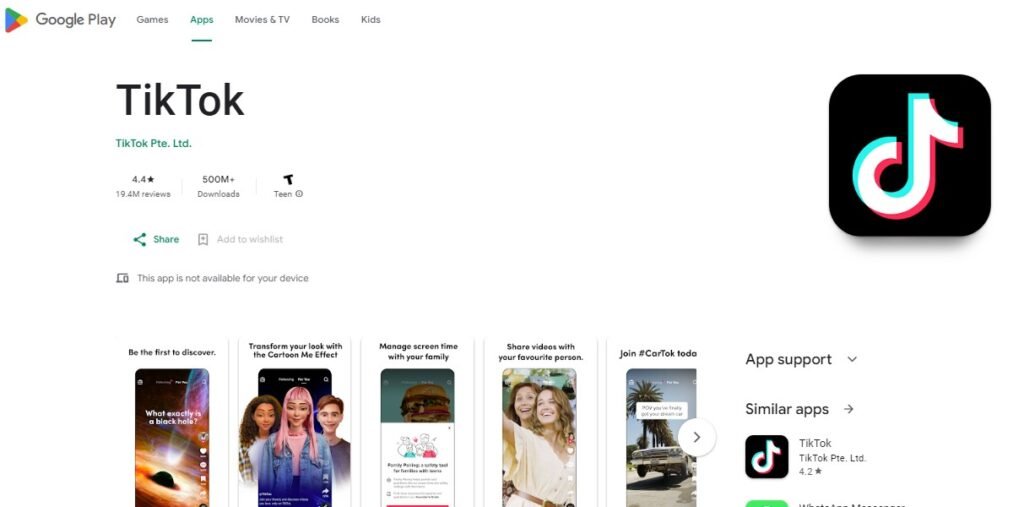
Task: Switch to Movies & TV tab
Action: tap(262, 20)
